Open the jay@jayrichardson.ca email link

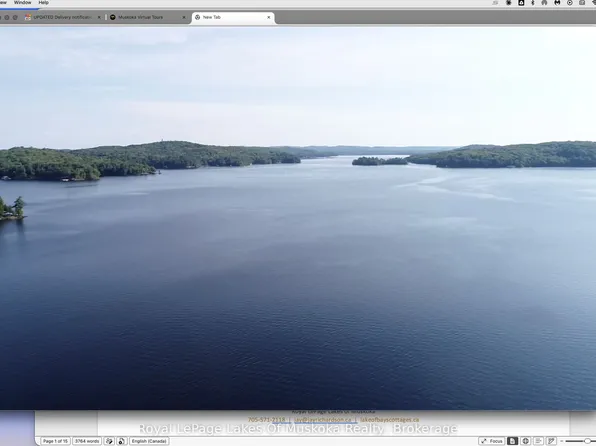pos(323,420)
